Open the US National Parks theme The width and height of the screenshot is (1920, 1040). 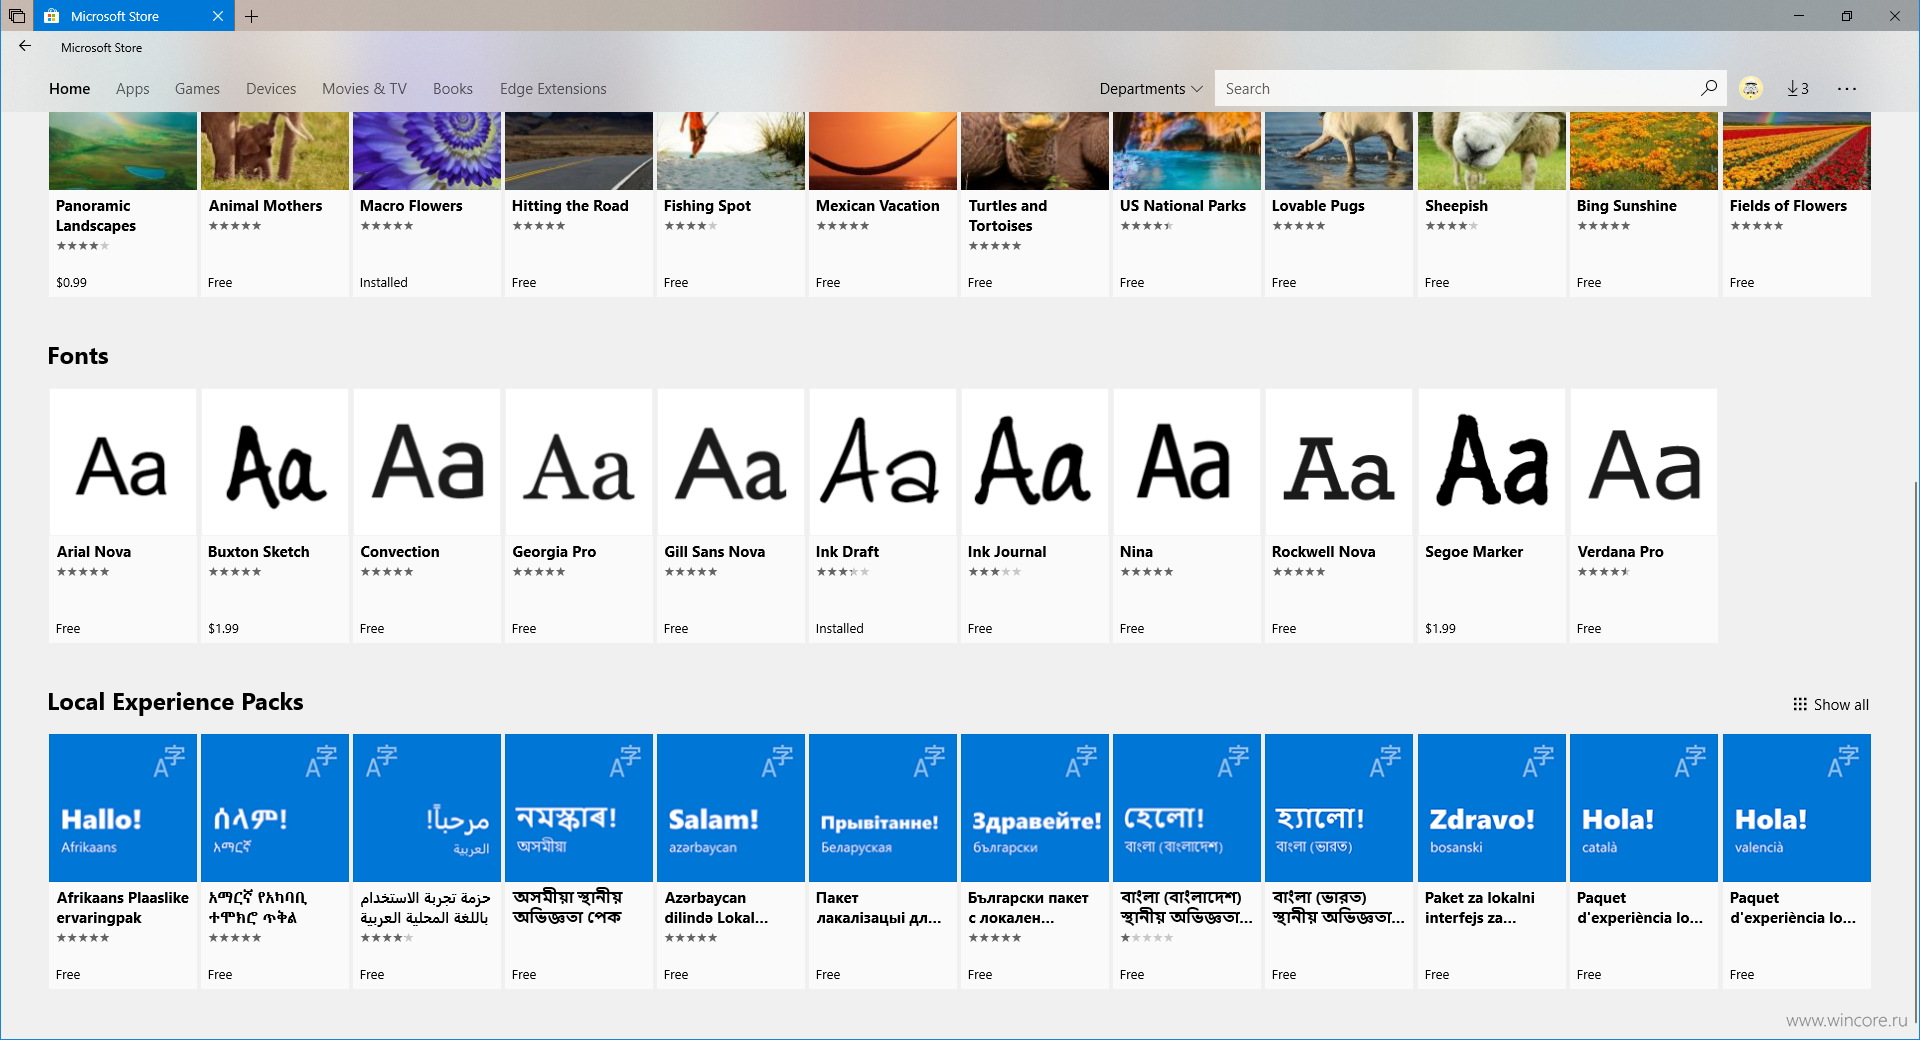point(1187,204)
